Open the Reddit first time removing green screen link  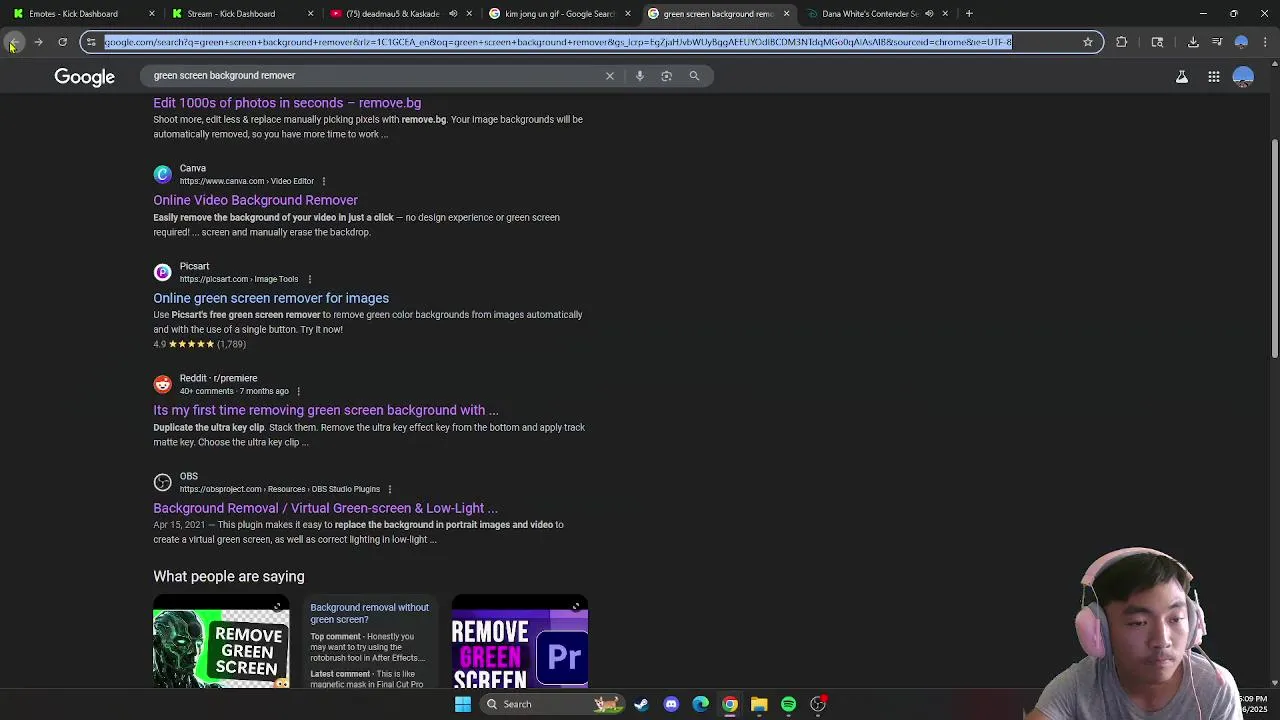[x=326, y=410]
